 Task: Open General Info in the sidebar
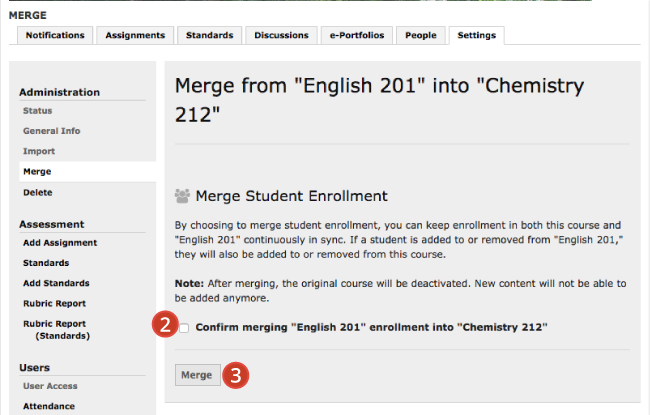coord(52,131)
